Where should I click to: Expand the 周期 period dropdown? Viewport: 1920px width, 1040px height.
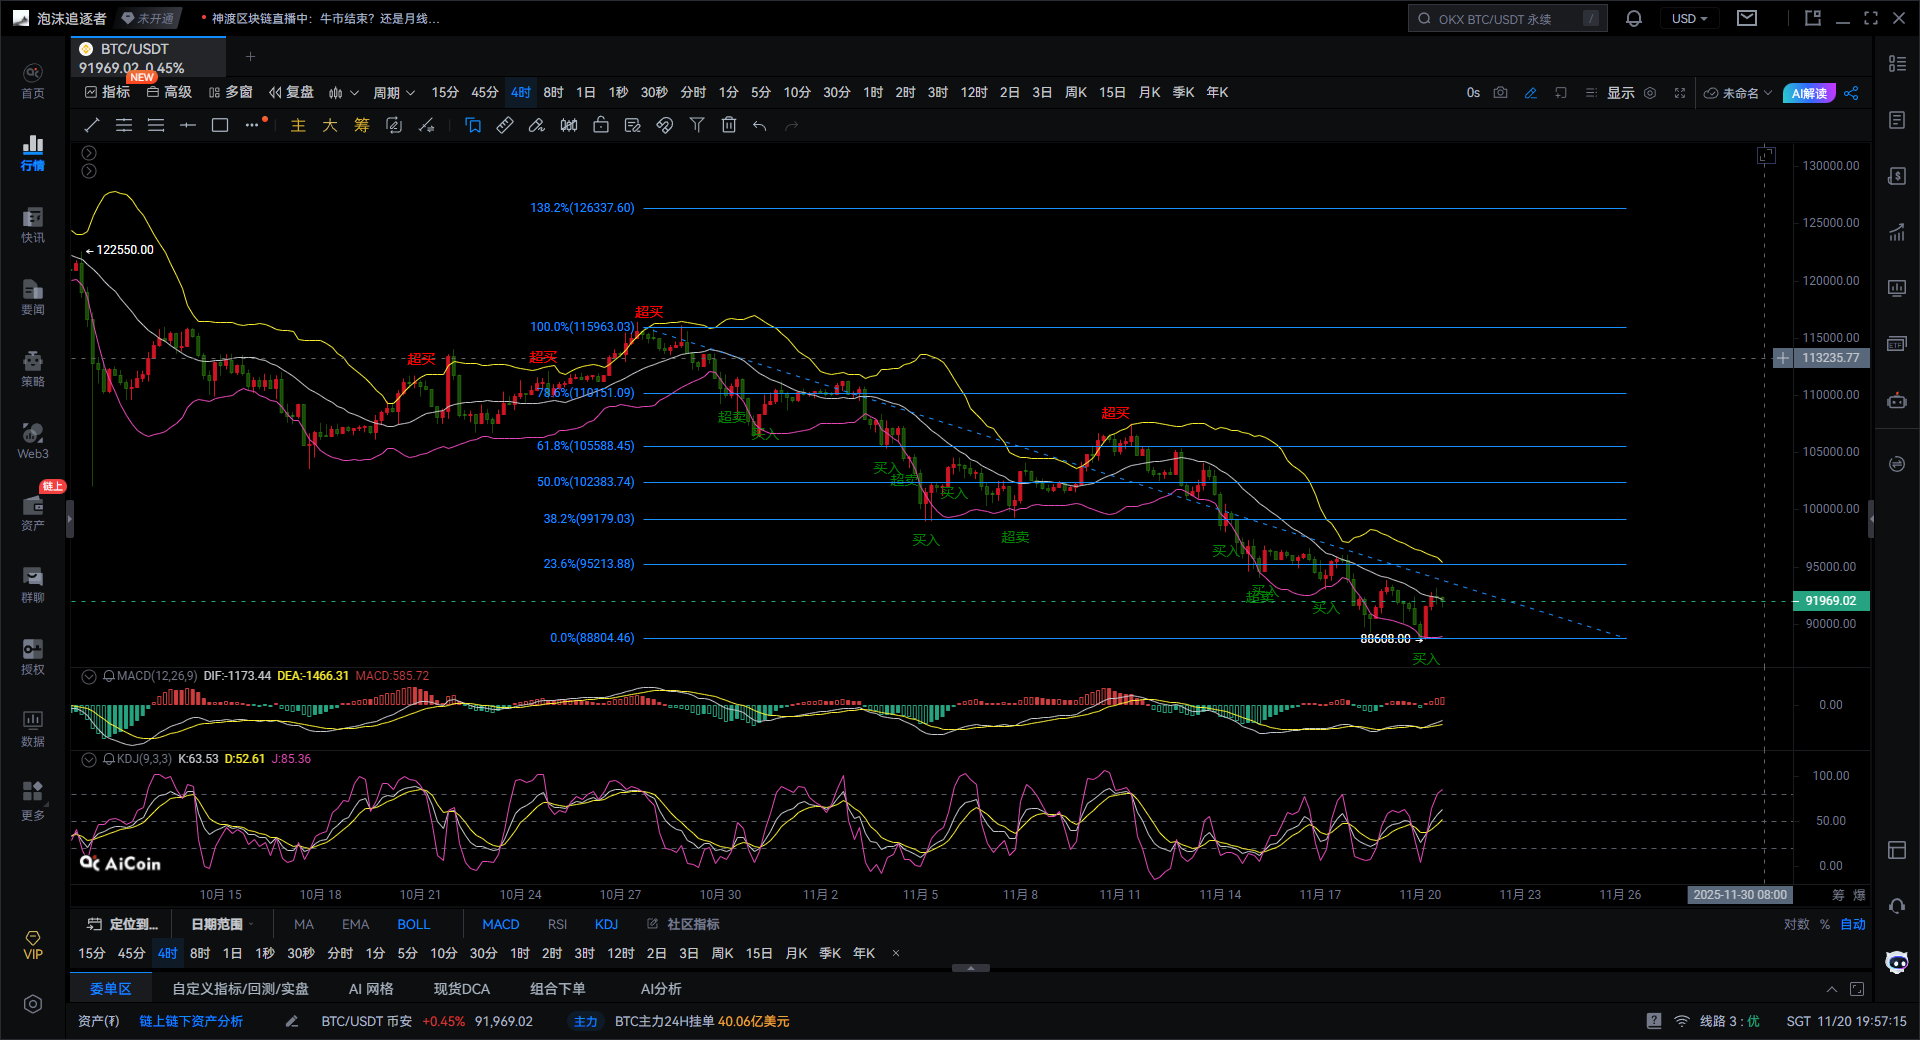(x=393, y=93)
